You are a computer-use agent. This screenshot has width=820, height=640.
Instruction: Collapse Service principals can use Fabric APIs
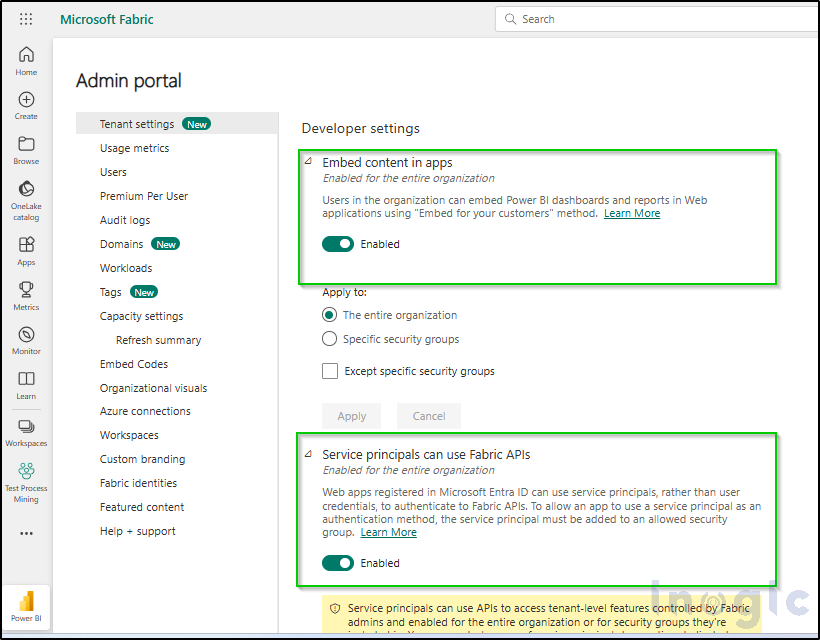tap(309, 453)
